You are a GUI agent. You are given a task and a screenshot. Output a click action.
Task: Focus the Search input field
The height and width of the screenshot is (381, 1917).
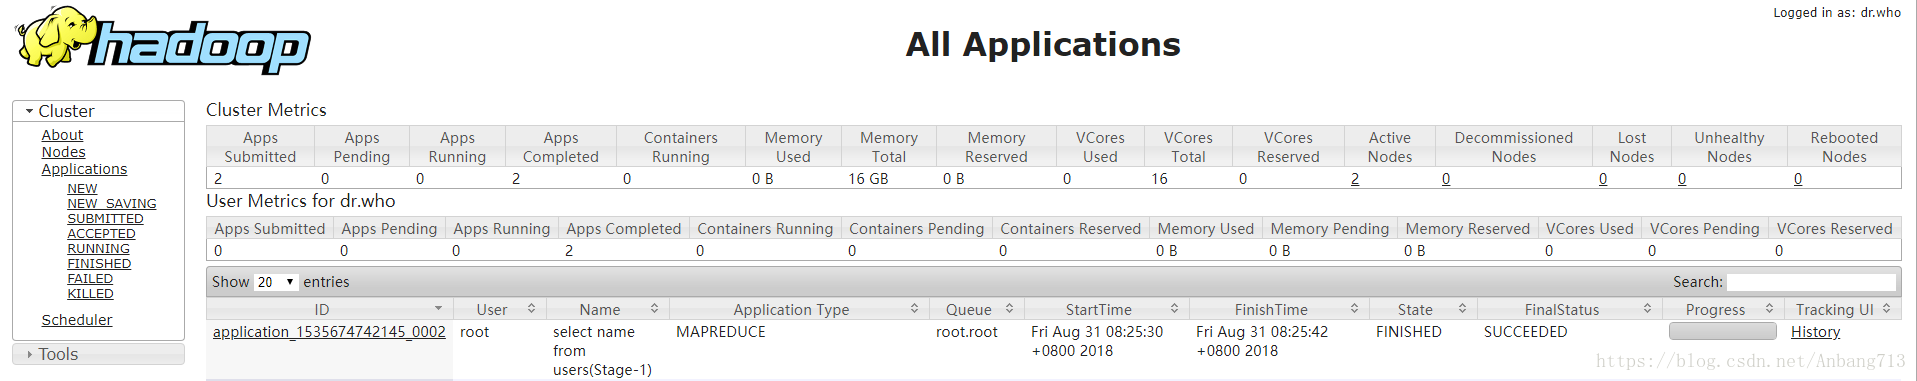pyautogui.click(x=1811, y=282)
